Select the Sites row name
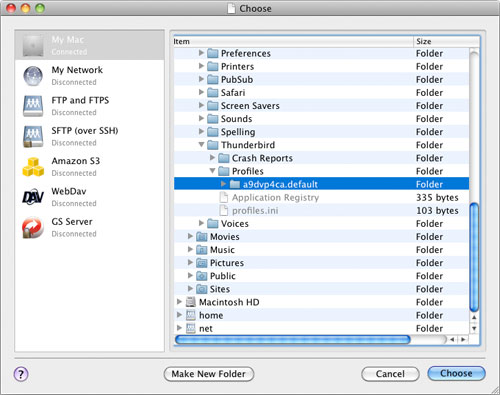Image resolution: width=500 pixels, height=395 pixels. pos(220,289)
